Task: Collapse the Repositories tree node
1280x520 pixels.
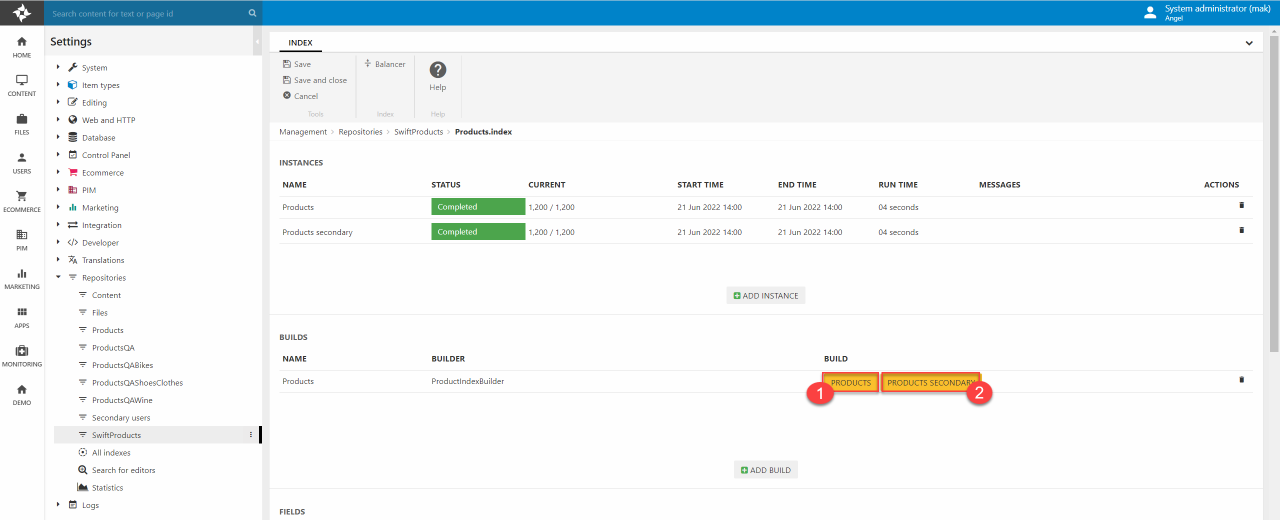Action: [59, 278]
